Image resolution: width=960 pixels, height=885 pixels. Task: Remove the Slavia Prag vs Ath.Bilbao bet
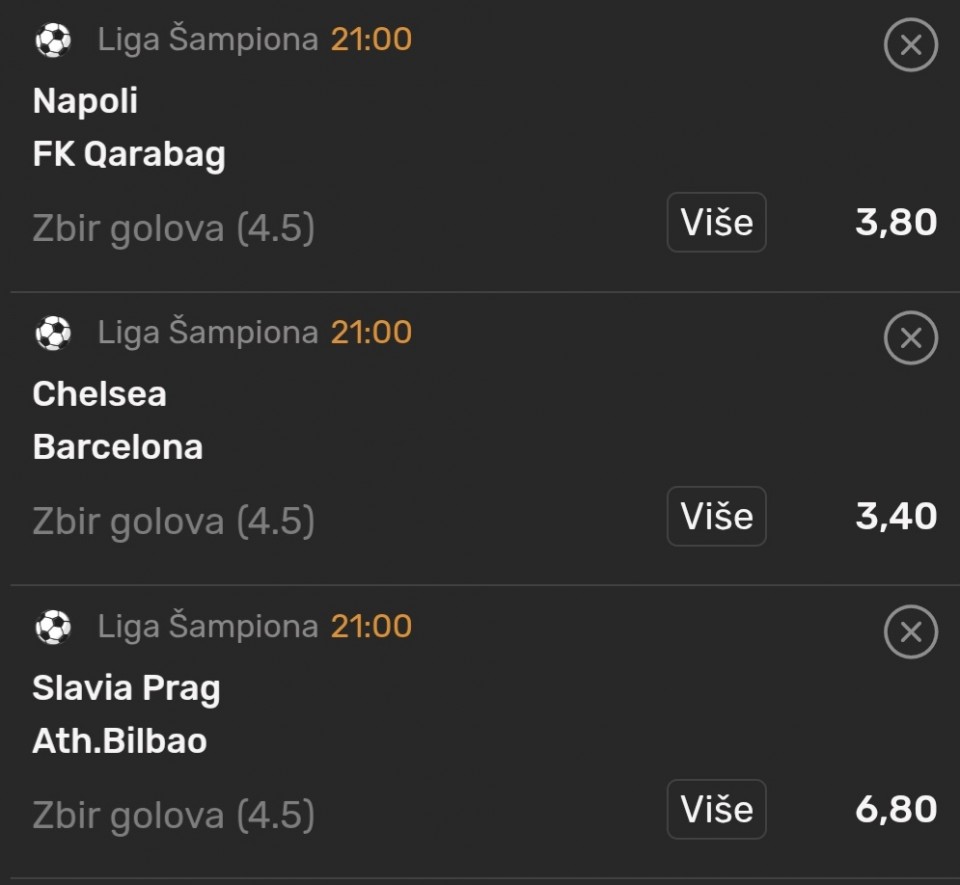910,632
